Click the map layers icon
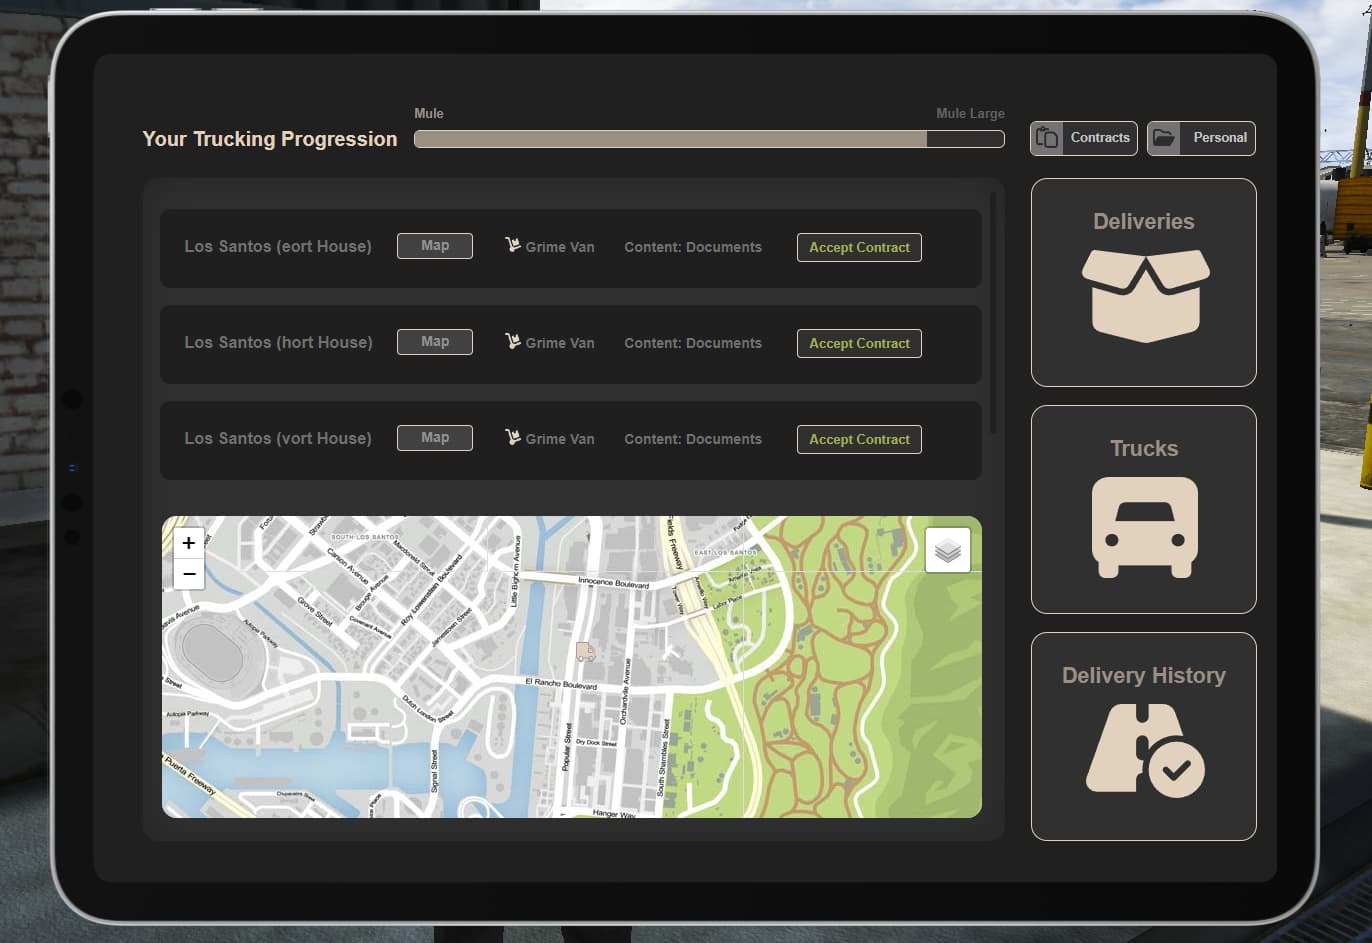Image resolution: width=1372 pixels, height=943 pixels. point(948,550)
